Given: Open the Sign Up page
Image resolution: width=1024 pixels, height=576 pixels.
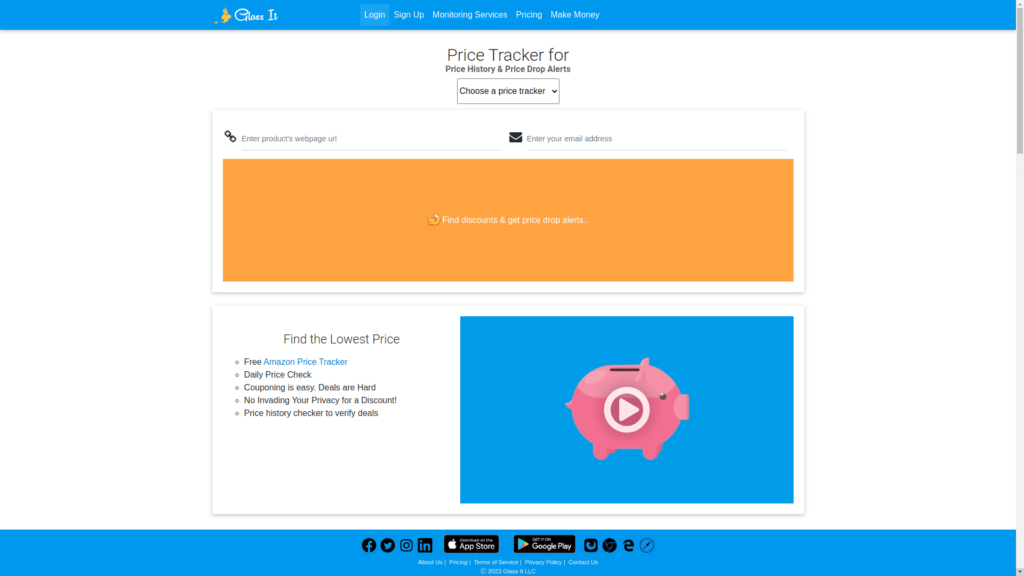Looking at the screenshot, I should click(408, 15).
